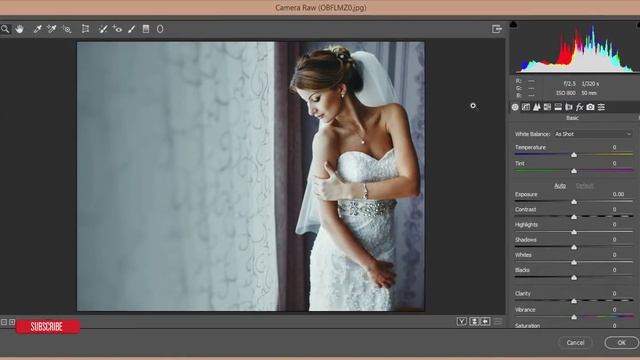This screenshot has height=360, width=640.
Task: Cycle before/after views with Y button
Action: point(462,322)
